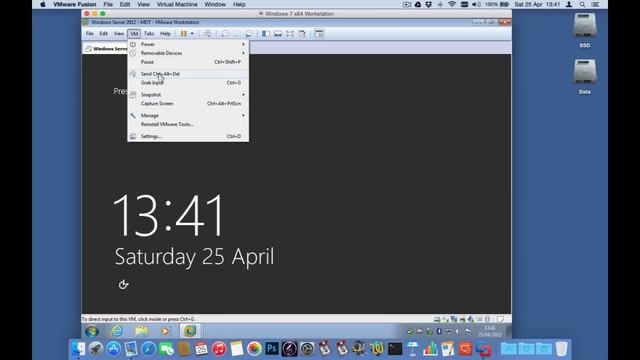Click send Ctrl+Alt+Del toolbar icon
This screenshot has width=640, height=360.
point(207,33)
